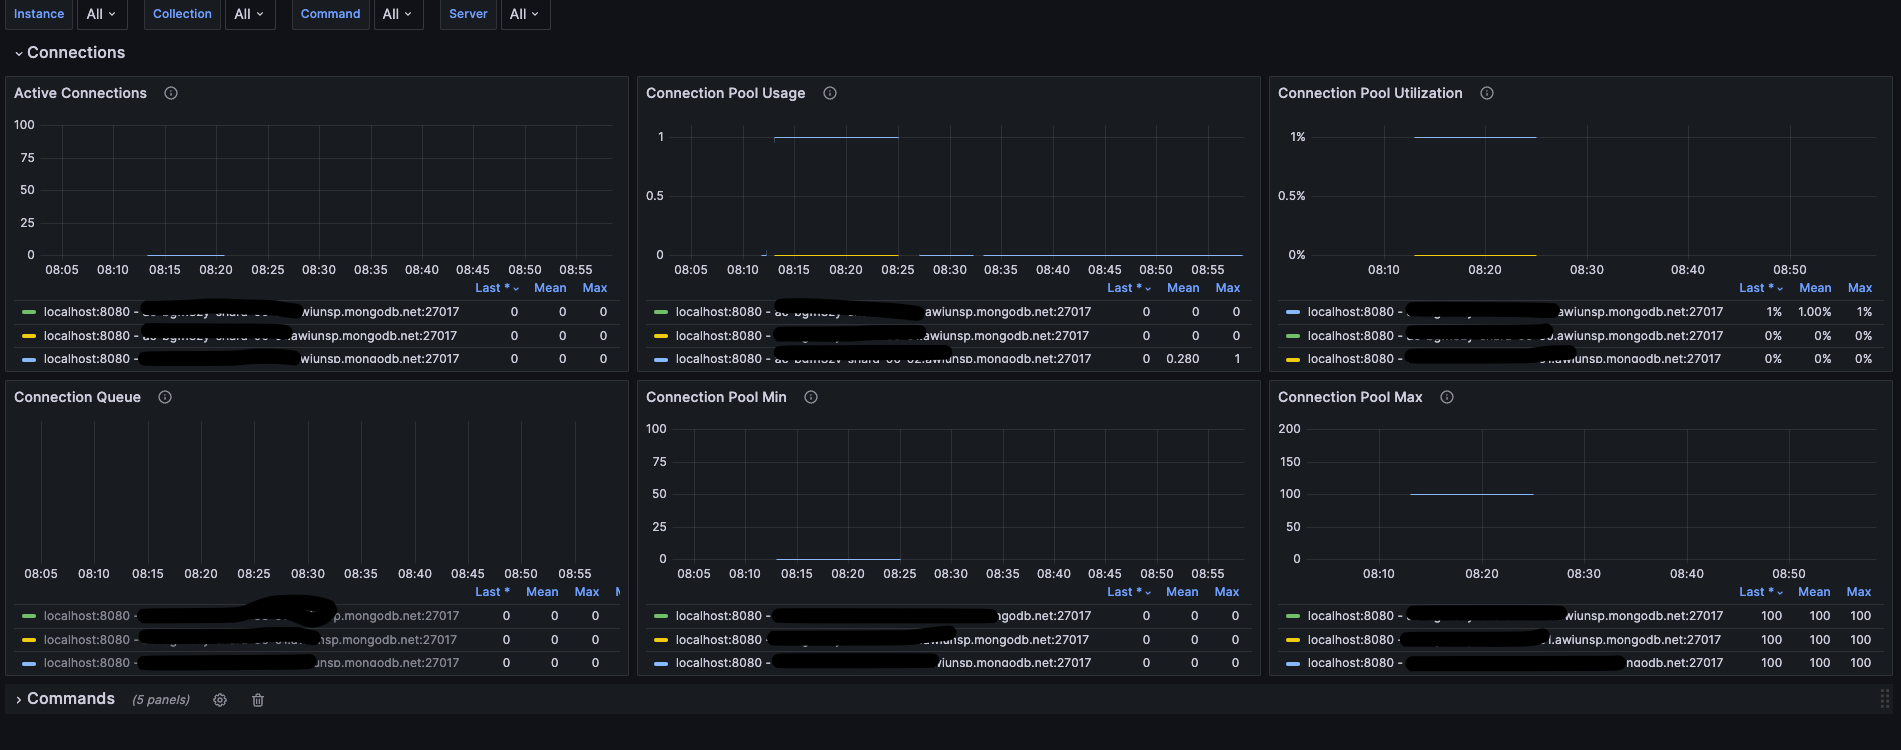
Task: Sort Connection Pool Max legend by Mean
Action: 1814,592
